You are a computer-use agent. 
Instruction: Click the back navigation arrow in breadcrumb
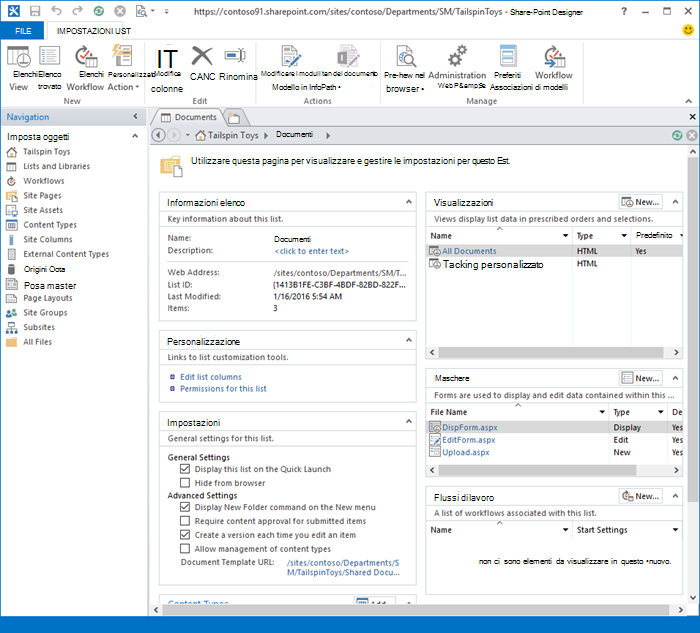pyautogui.click(x=158, y=135)
